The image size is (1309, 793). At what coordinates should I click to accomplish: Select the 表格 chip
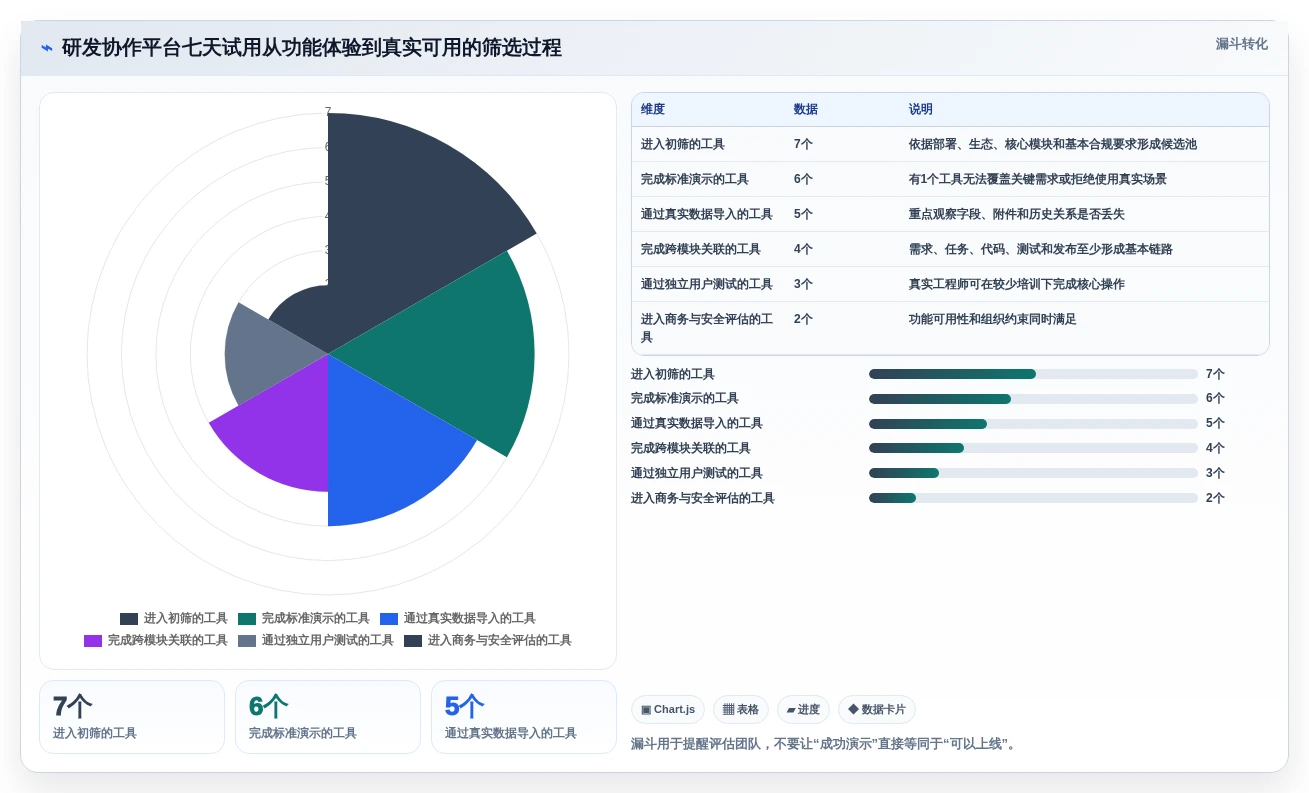pyautogui.click(x=741, y=710)
